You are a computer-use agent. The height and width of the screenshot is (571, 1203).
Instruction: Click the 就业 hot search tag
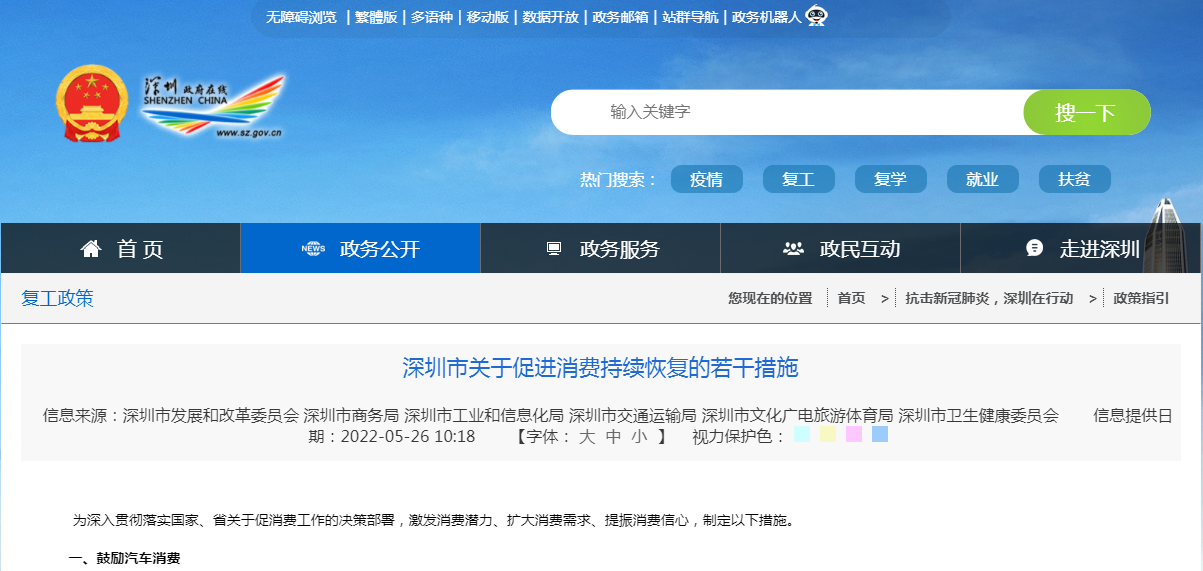982,179
